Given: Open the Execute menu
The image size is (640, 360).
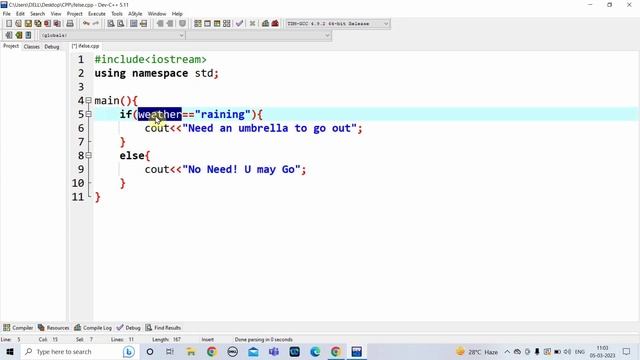Looking at the screenshot, I should pyautogui.click(x=97, y=14).
